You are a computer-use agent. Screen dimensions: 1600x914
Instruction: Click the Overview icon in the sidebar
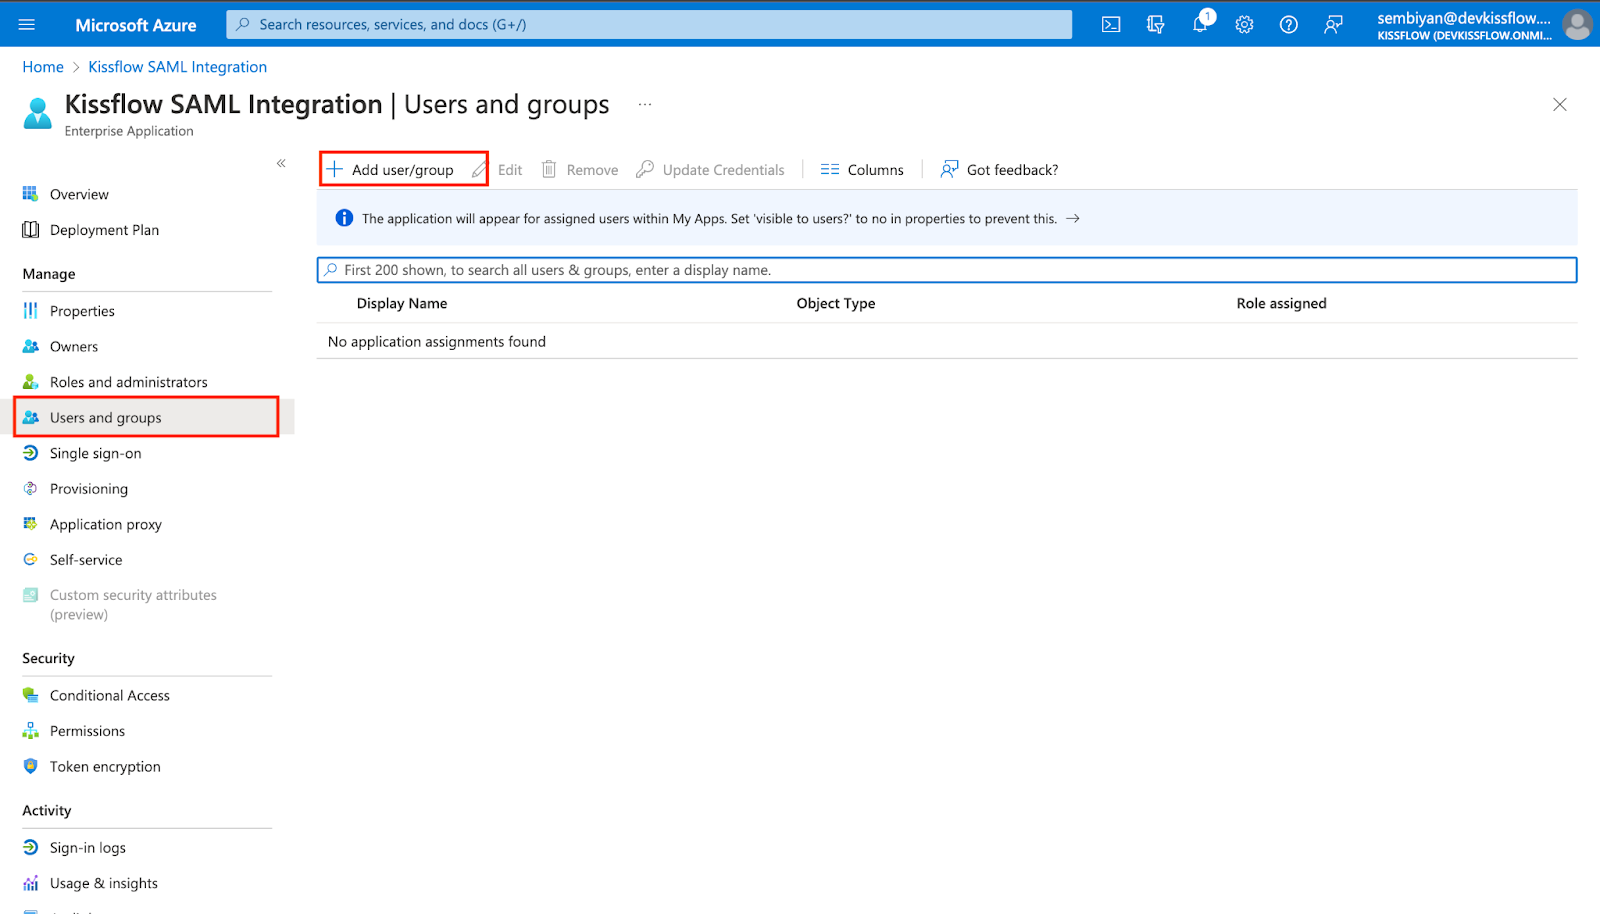click(30, 194)
